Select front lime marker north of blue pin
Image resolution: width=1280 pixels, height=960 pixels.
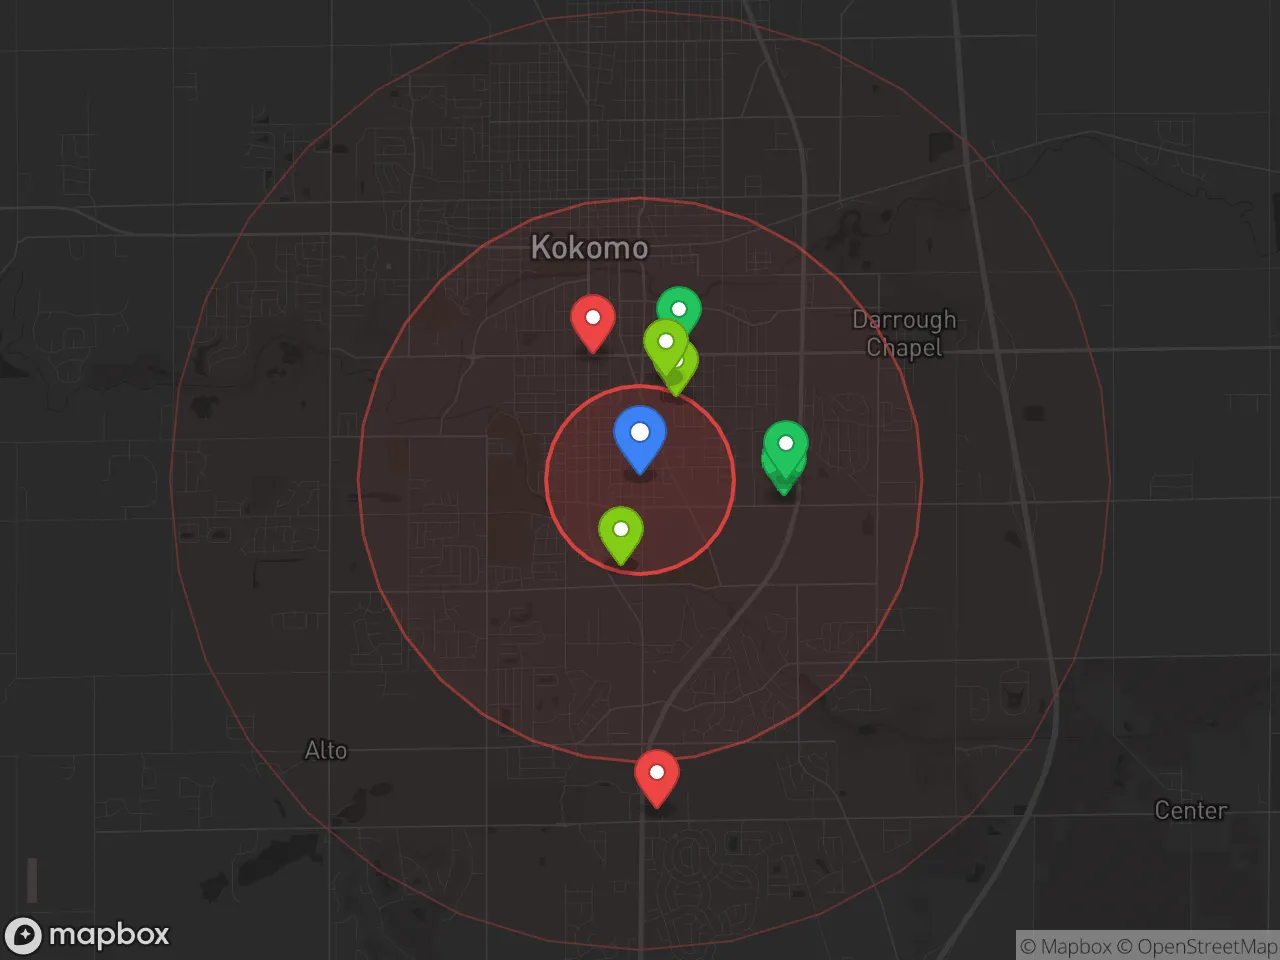coord(664,345)
